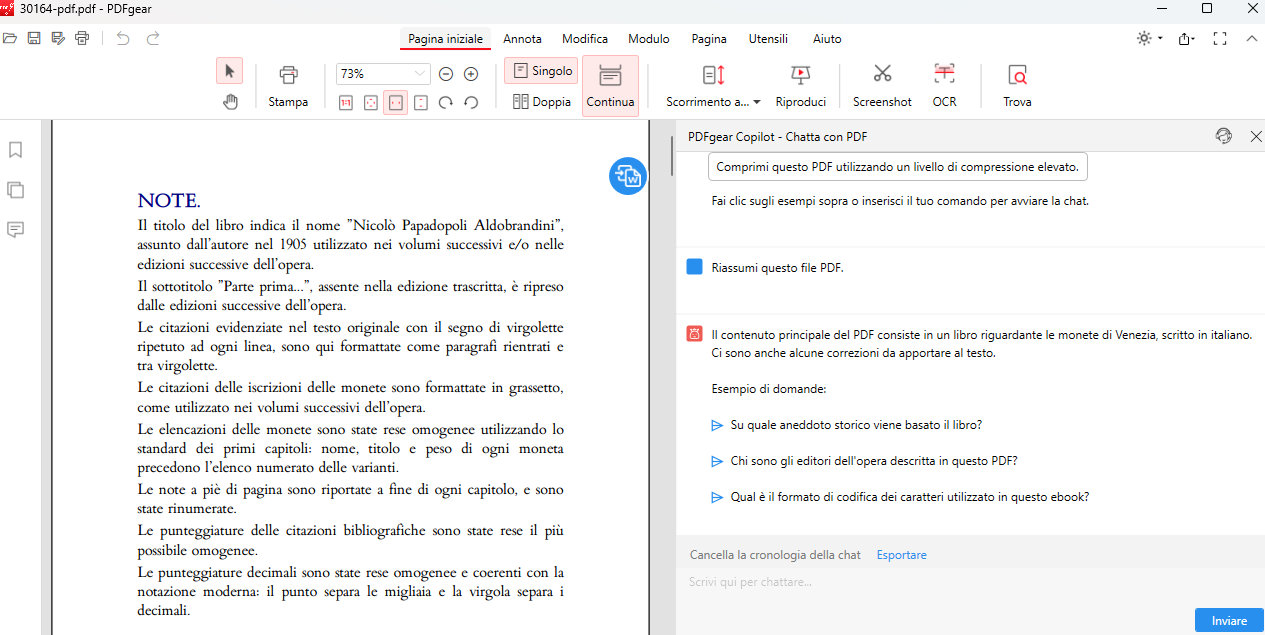Rotate page clockwise
1265x635 pixels.
pos(446,102)
